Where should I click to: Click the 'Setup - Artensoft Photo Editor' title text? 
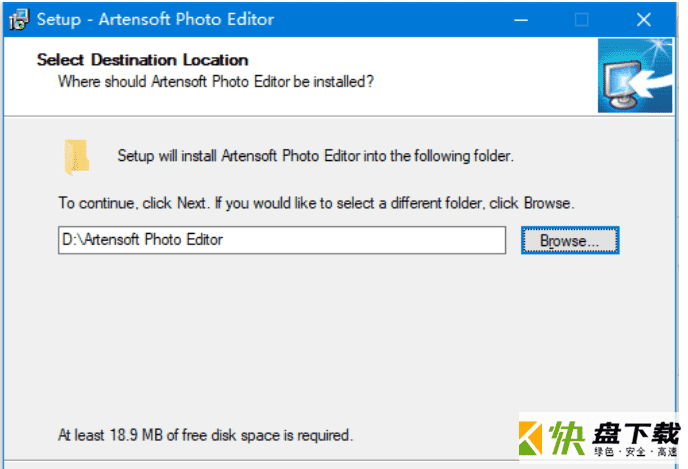coord(155,19)
